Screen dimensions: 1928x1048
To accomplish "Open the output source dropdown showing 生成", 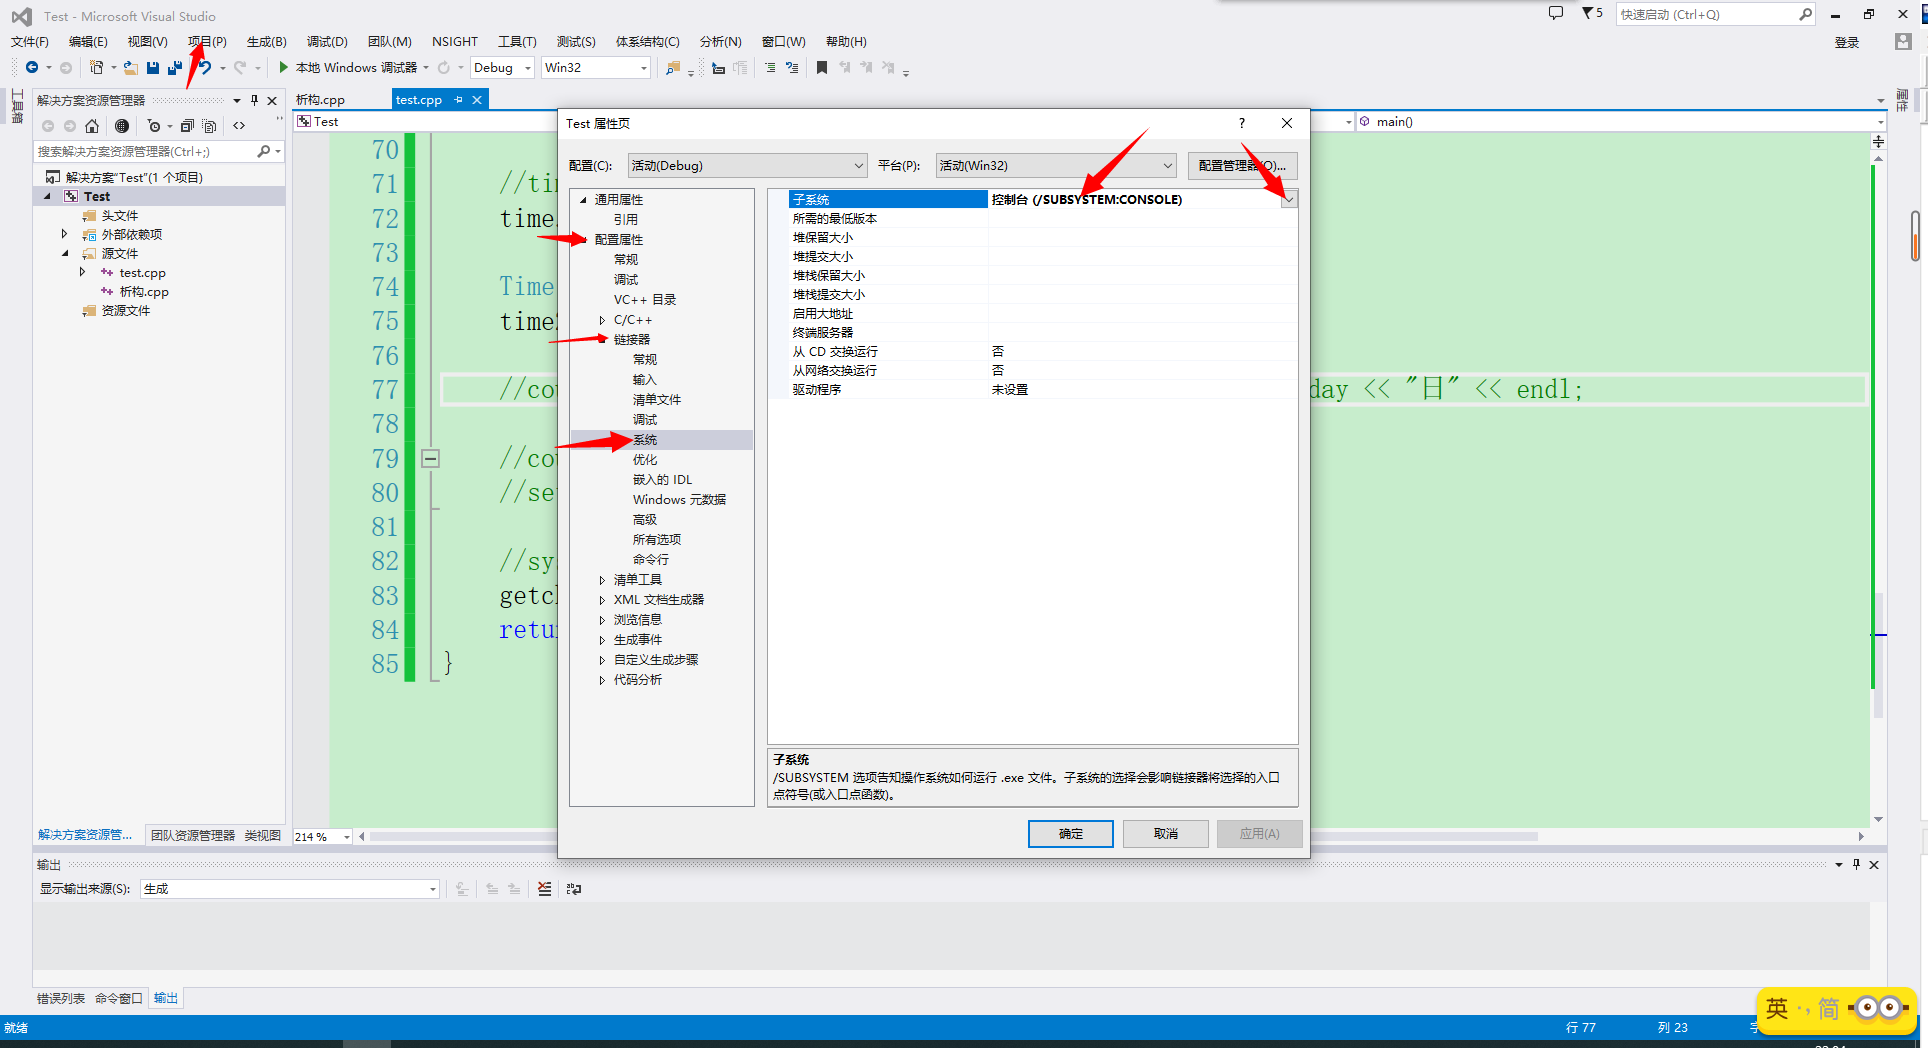I will coord(290,888).
